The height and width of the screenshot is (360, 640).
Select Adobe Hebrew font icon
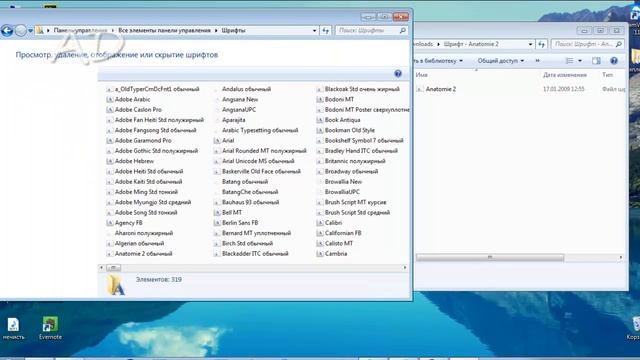109,161
